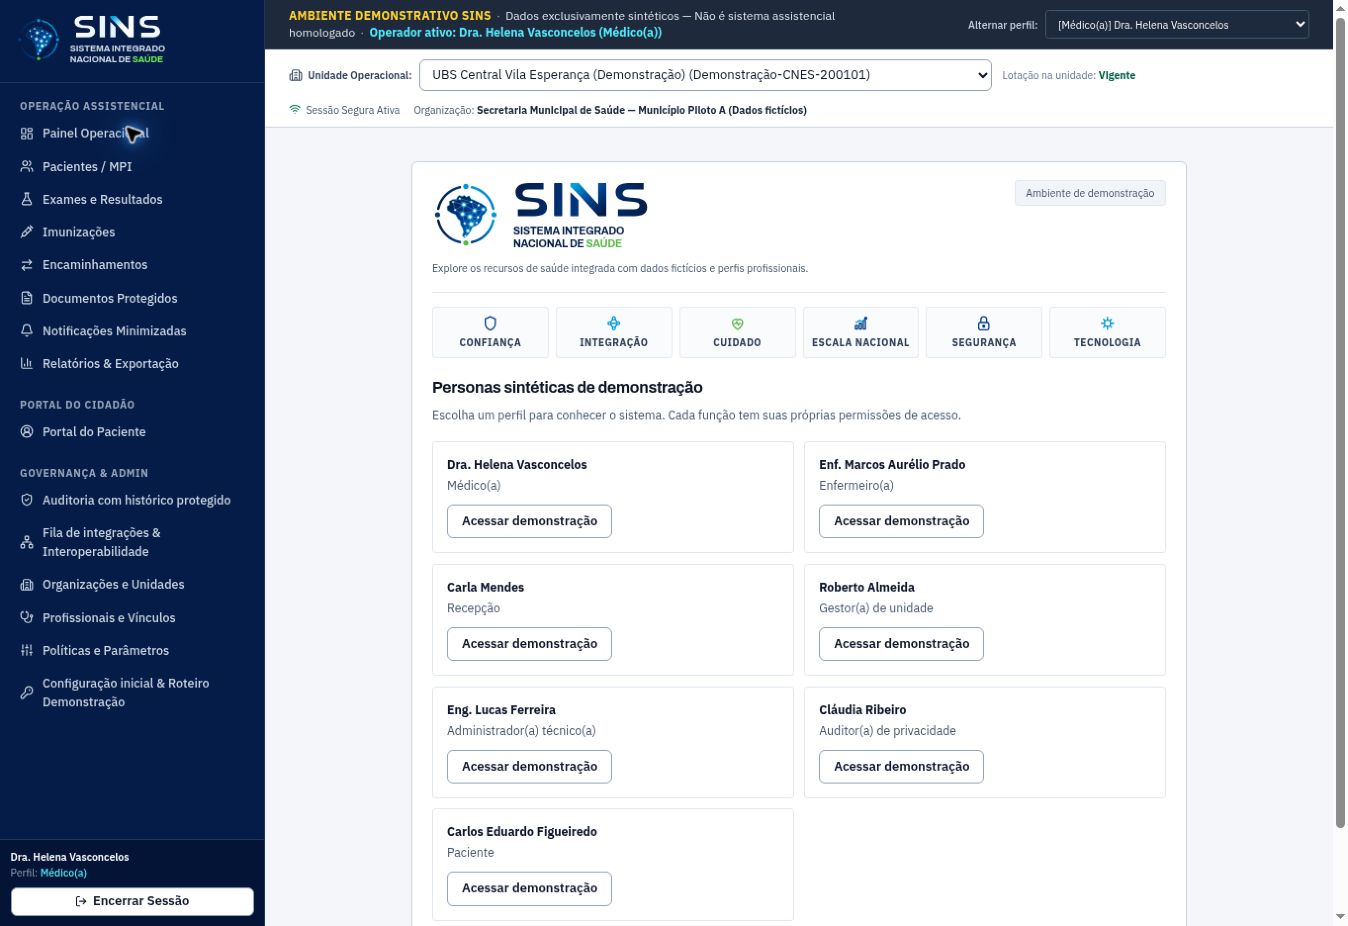Click the Portal do Paciente user icon
Image resolution: width=1348 pixels, height=926 pixels.
click(x=27, y=432)
